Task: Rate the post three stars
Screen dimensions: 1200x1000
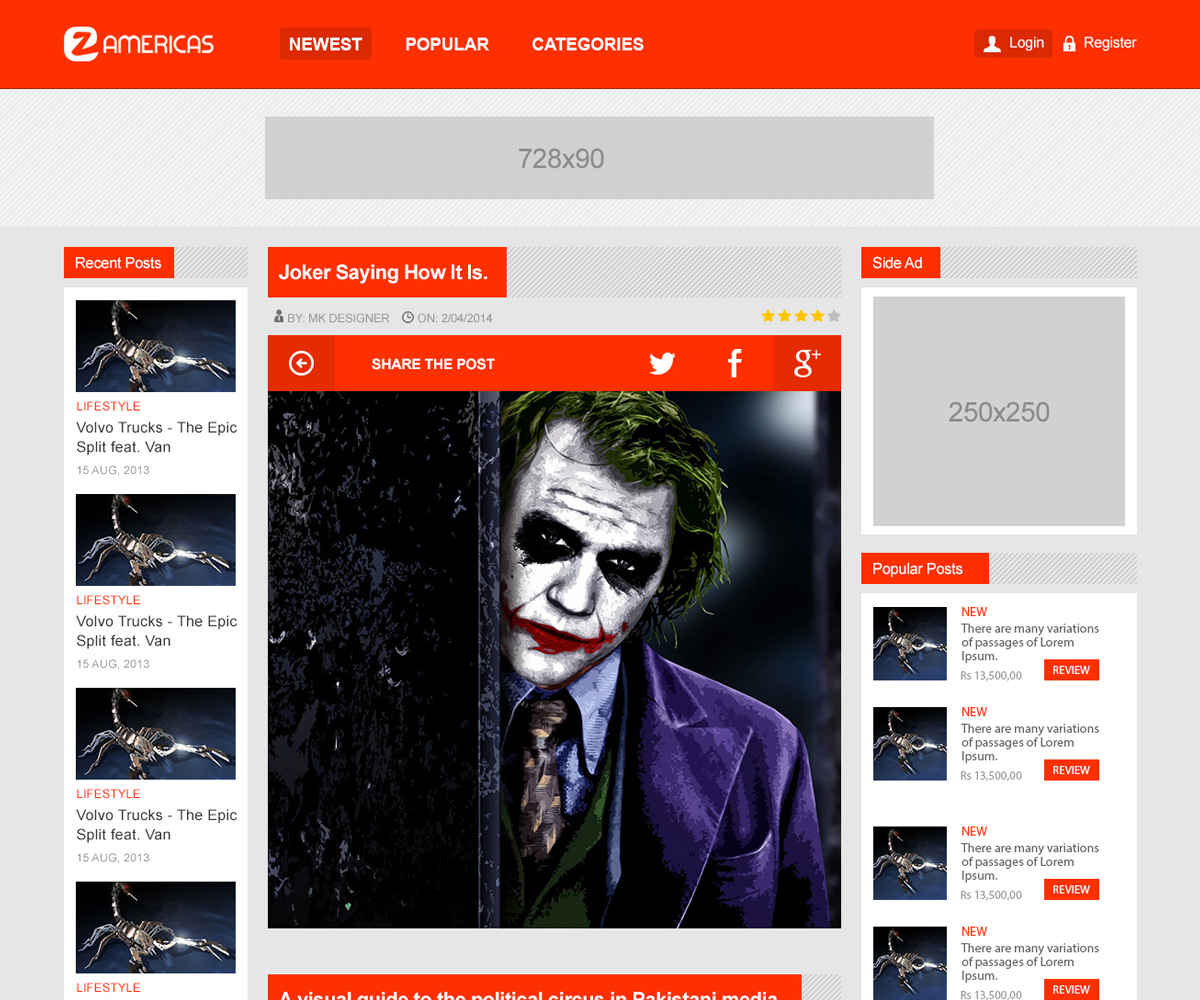Action: (x=801, y=316)
